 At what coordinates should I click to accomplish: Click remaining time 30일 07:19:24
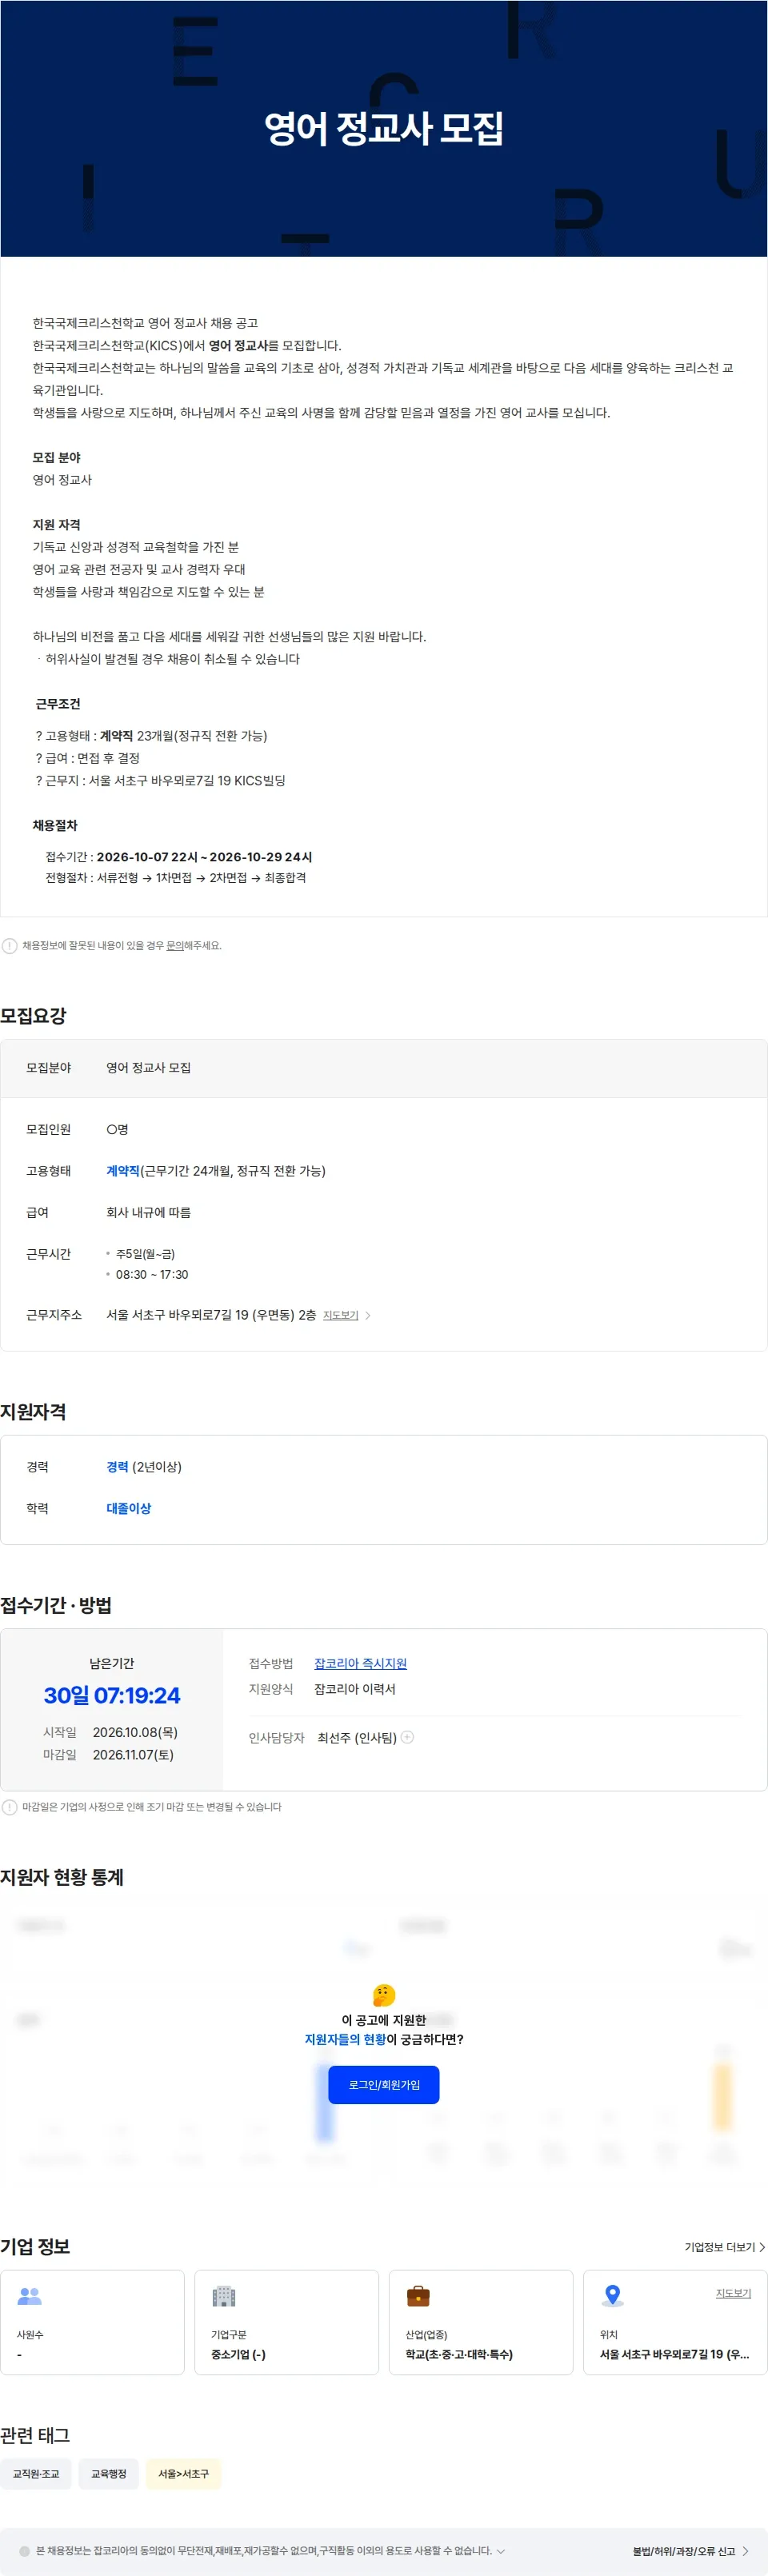pyautogui.click(x=112, y=1695)
